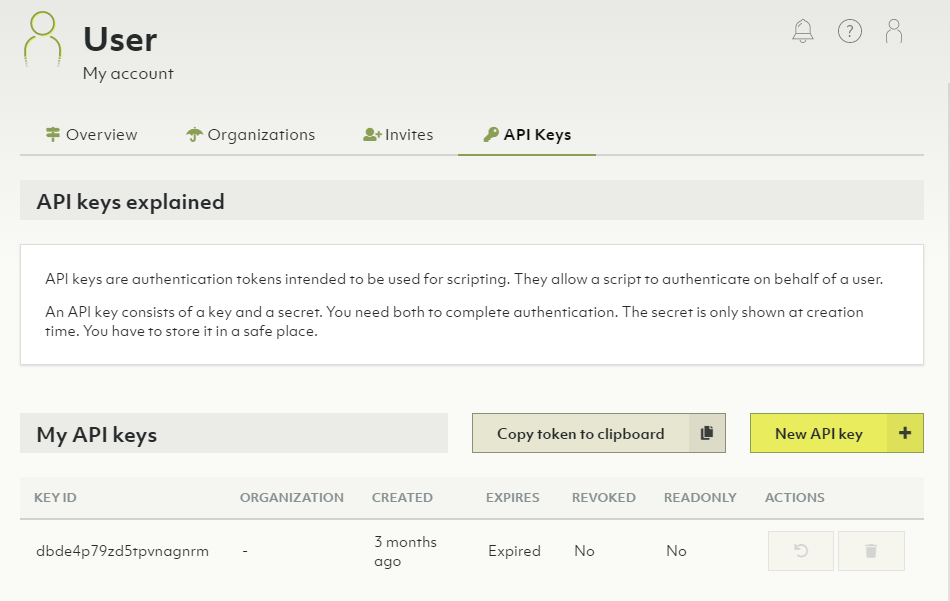Click the plus icon on New API key
The width and height of the screenshot is (950, 601).
click(905, 433)
